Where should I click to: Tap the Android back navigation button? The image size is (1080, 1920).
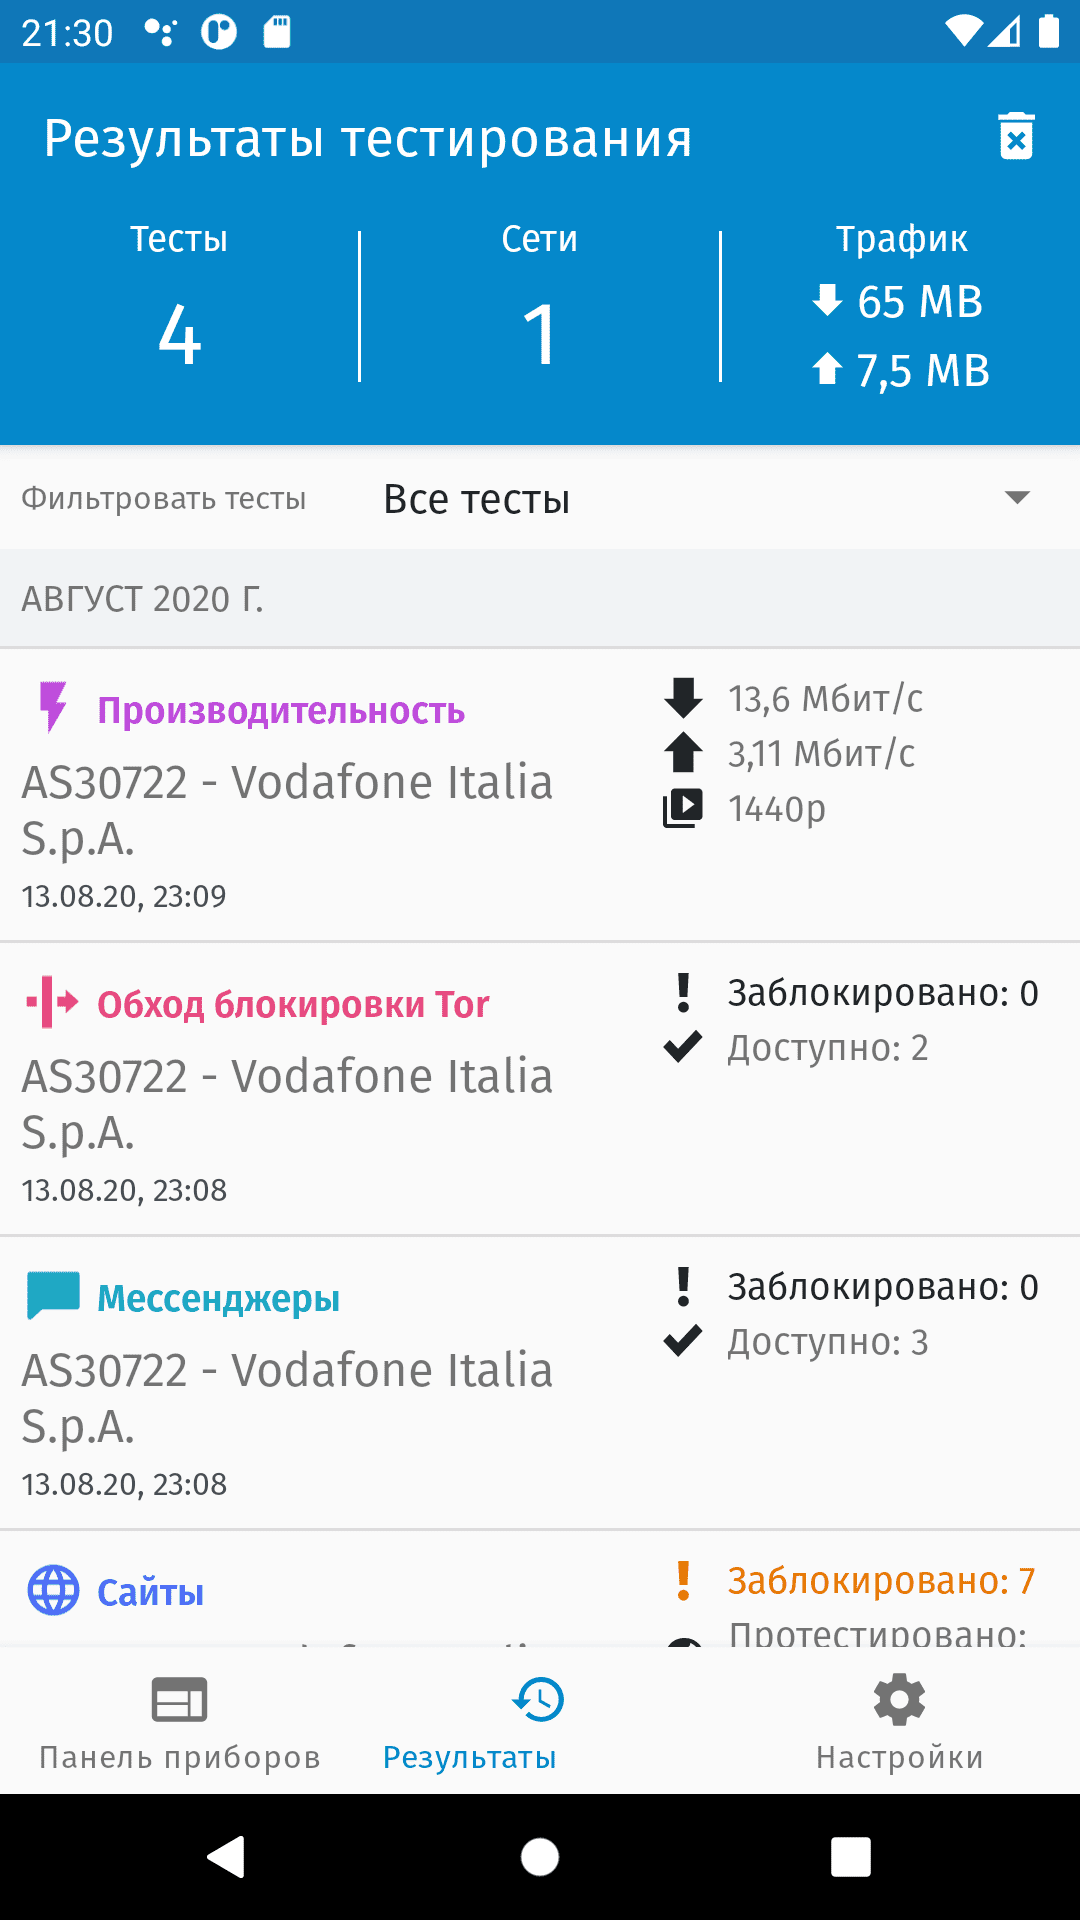(x=227, y=1857)
